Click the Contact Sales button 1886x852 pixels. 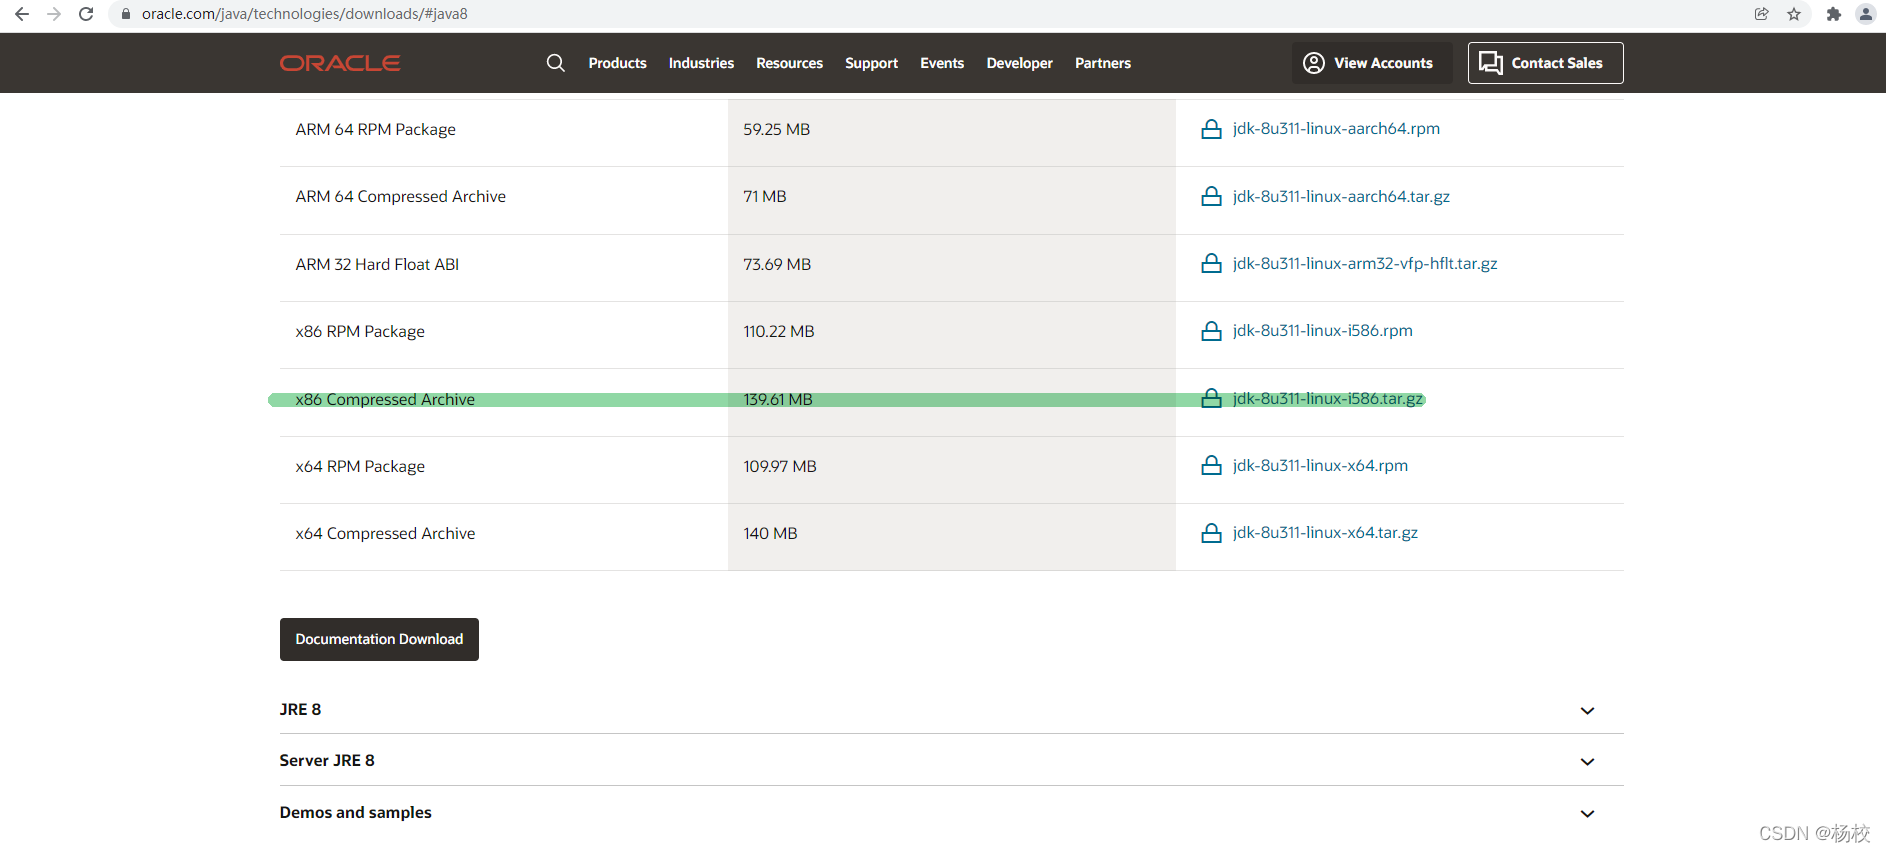coord(1545,63)
